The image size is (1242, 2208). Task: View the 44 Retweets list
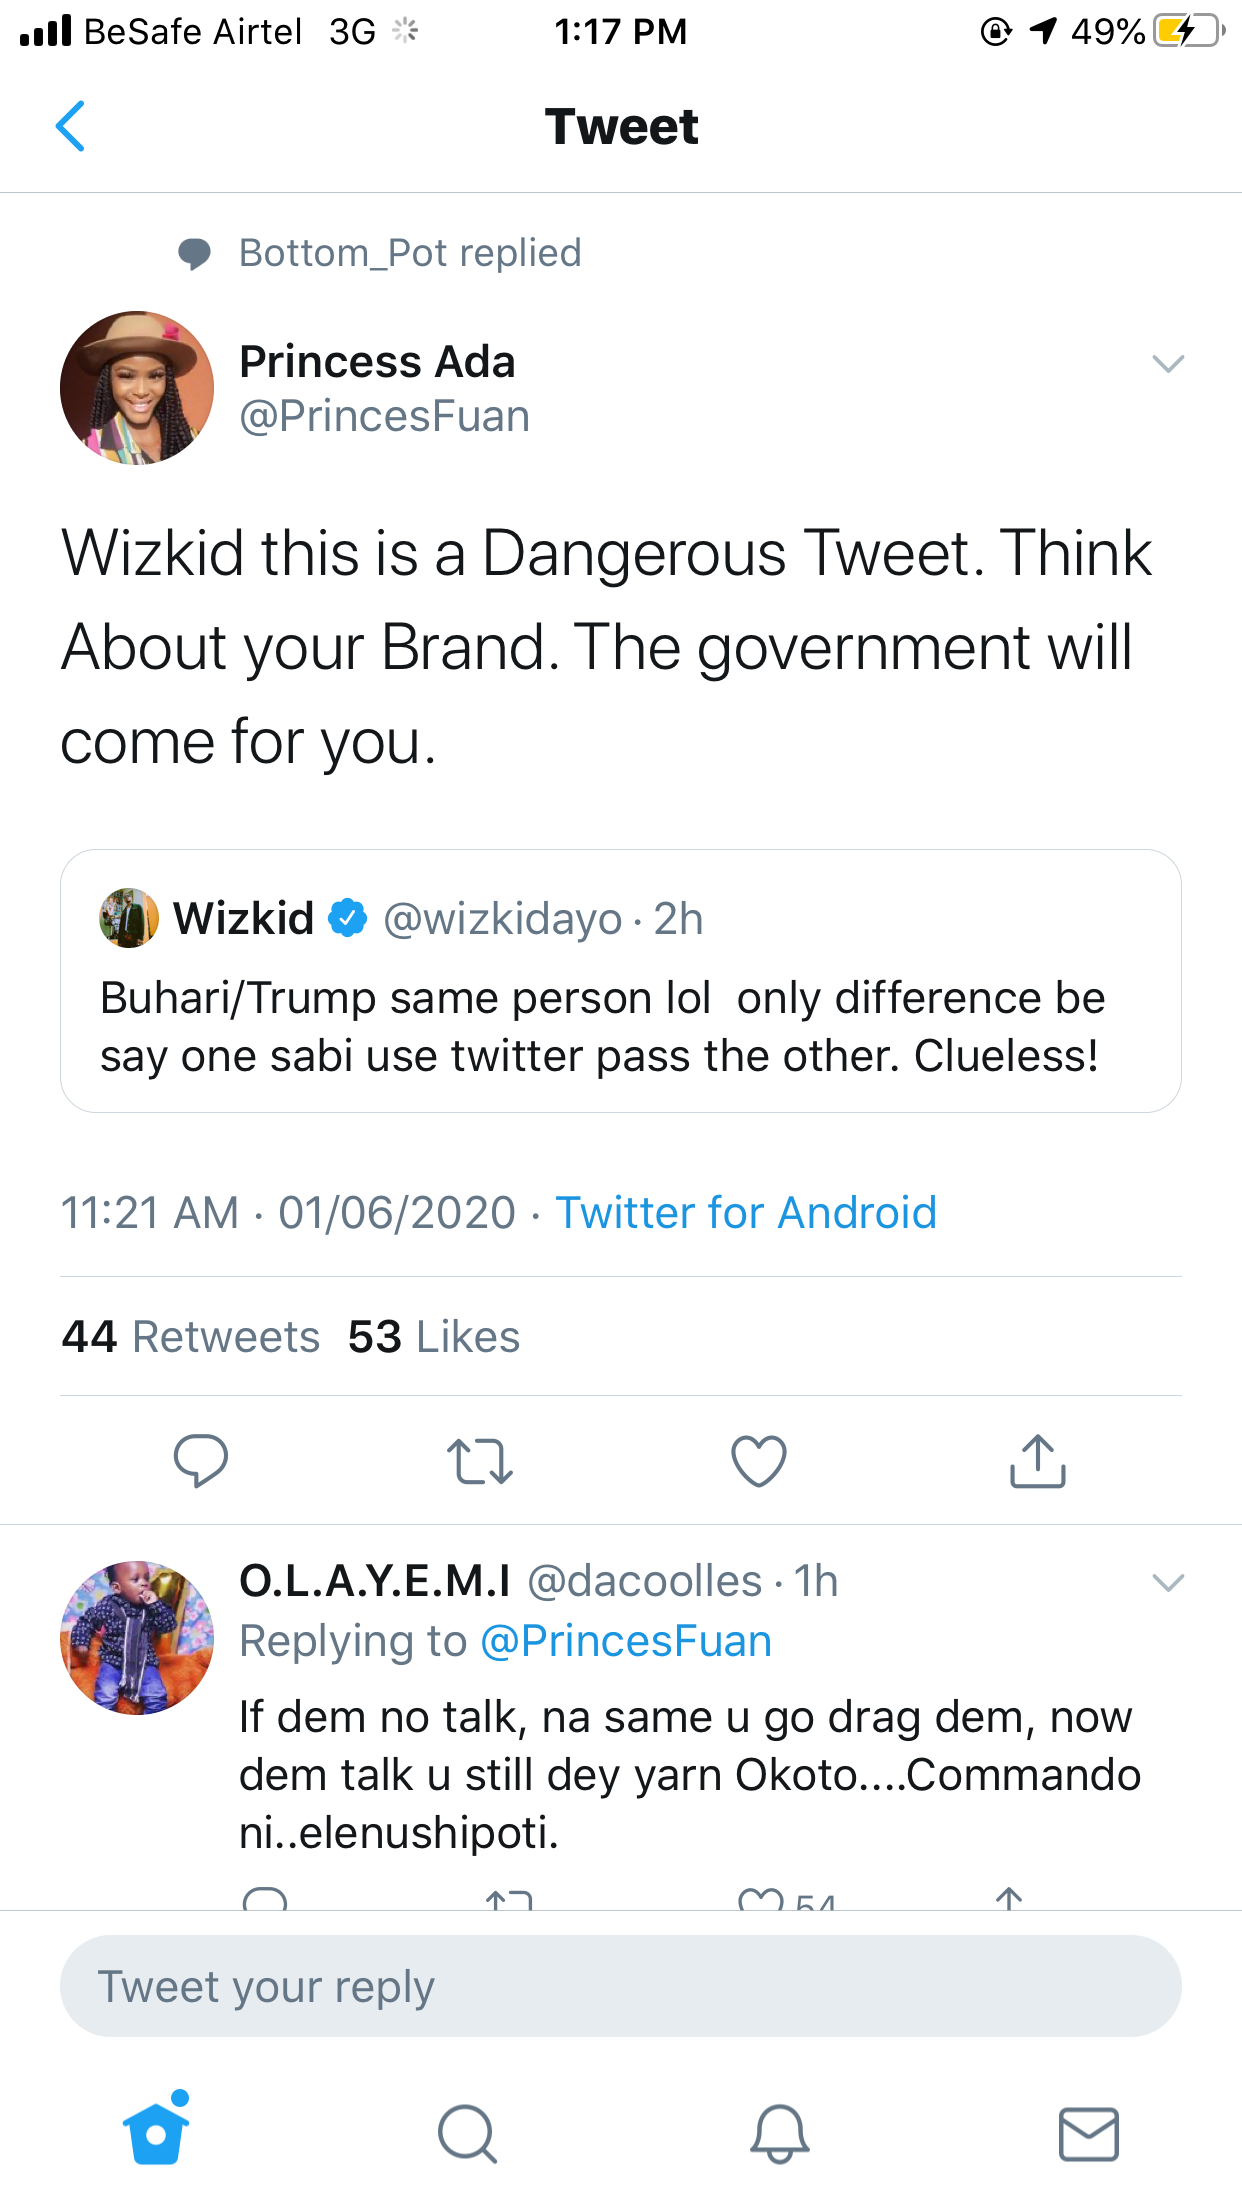[190, 1337]
